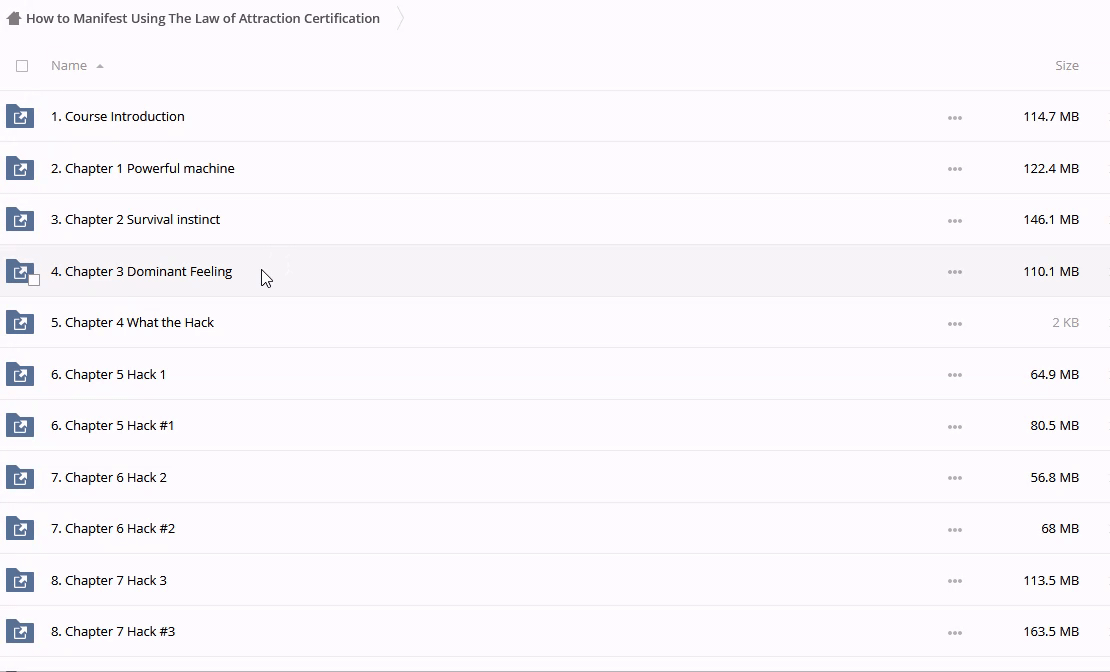
Task: Sort the file list by Name
Action: tap(69, 66)
